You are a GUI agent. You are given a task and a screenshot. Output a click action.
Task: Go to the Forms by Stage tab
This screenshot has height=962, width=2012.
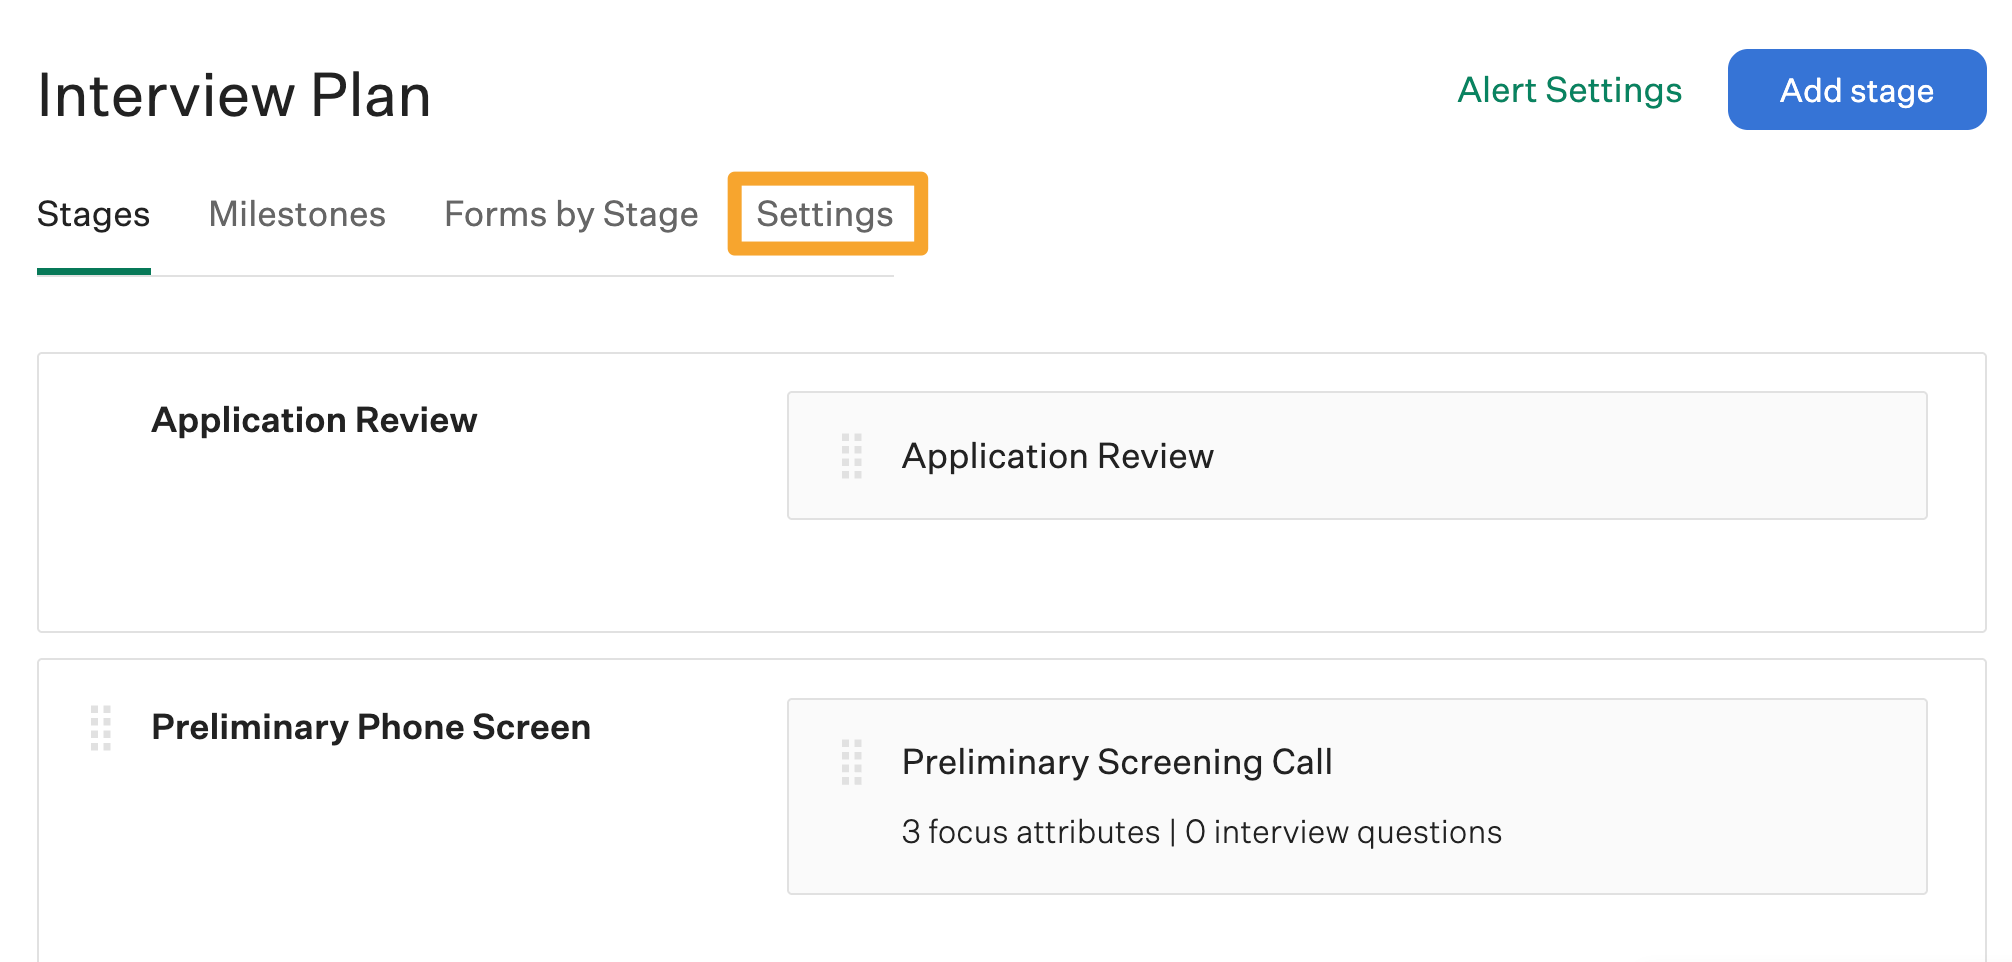tap(571, 214)
